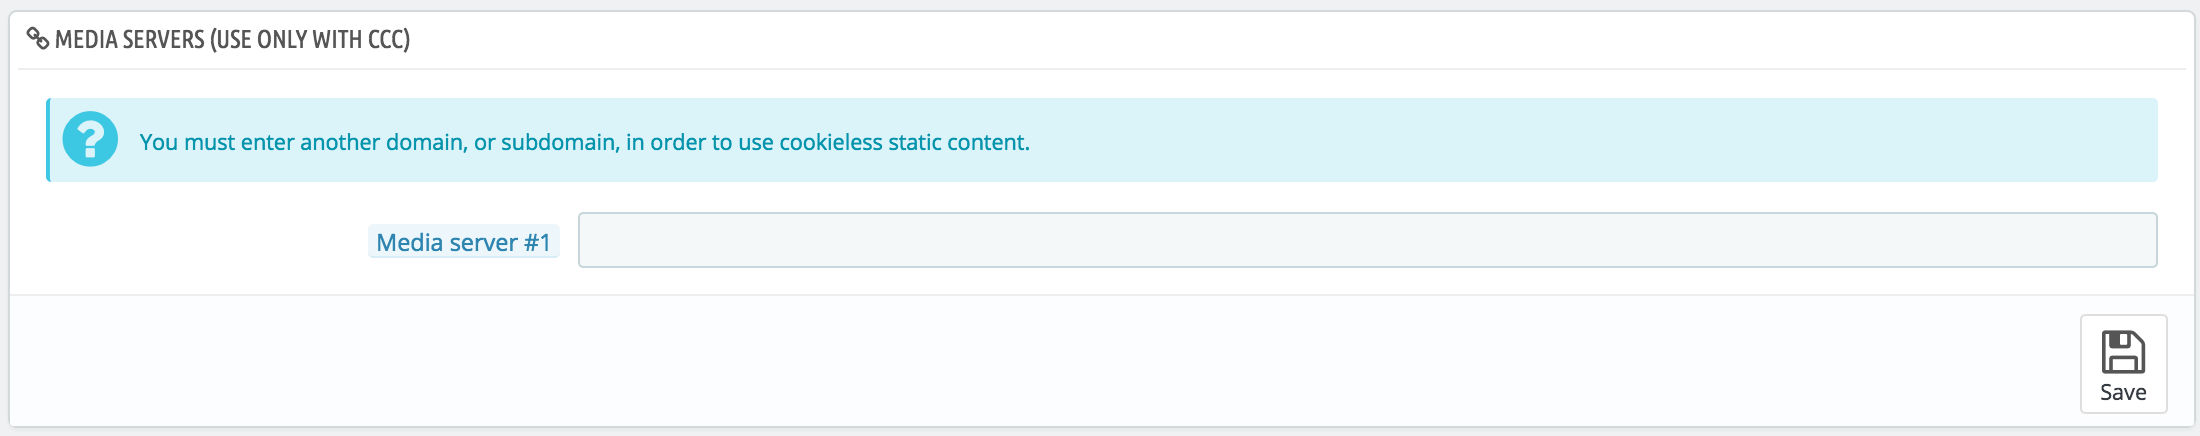This screenshot has width=2200, height=436.
Task: Click the "#1" in the Media server label
Action: pos(537,242)
